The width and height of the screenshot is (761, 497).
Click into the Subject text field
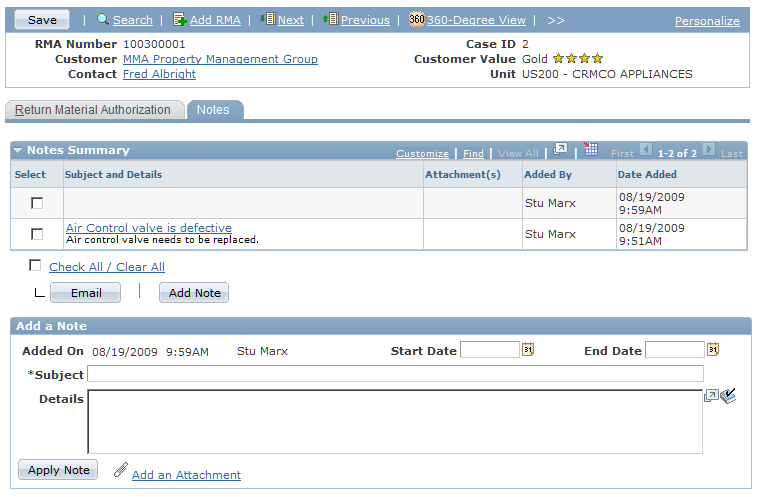click(x=395, y=374)
